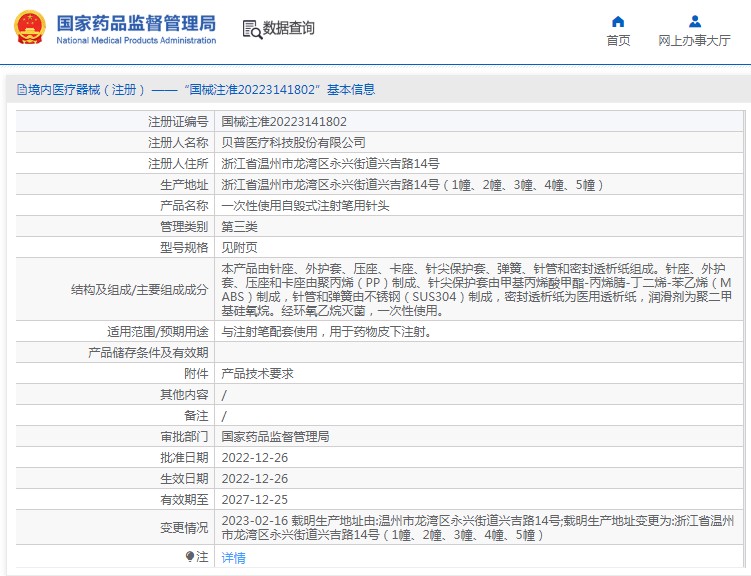751x576 pixels.
Task: Select registration number 国械注准20223141802 in table
Action: point(284,122)
